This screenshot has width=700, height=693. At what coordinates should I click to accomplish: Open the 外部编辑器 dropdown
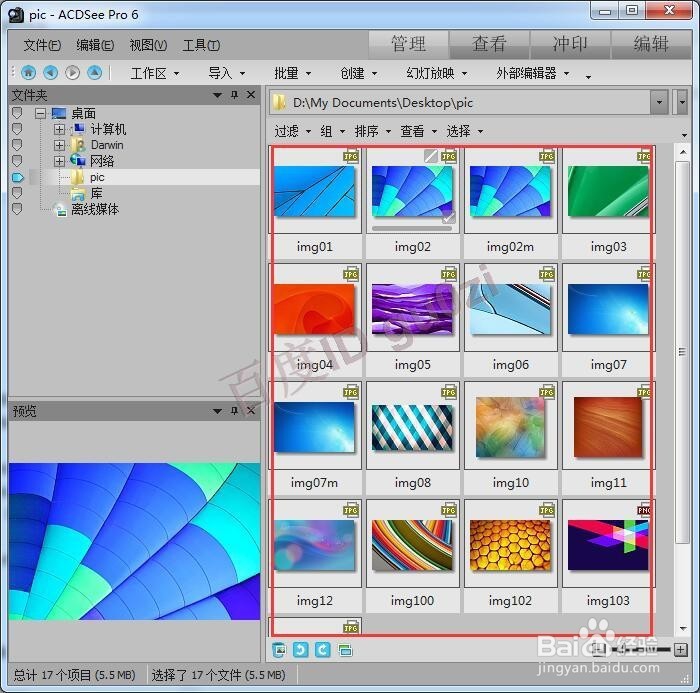tap(533, 73)
